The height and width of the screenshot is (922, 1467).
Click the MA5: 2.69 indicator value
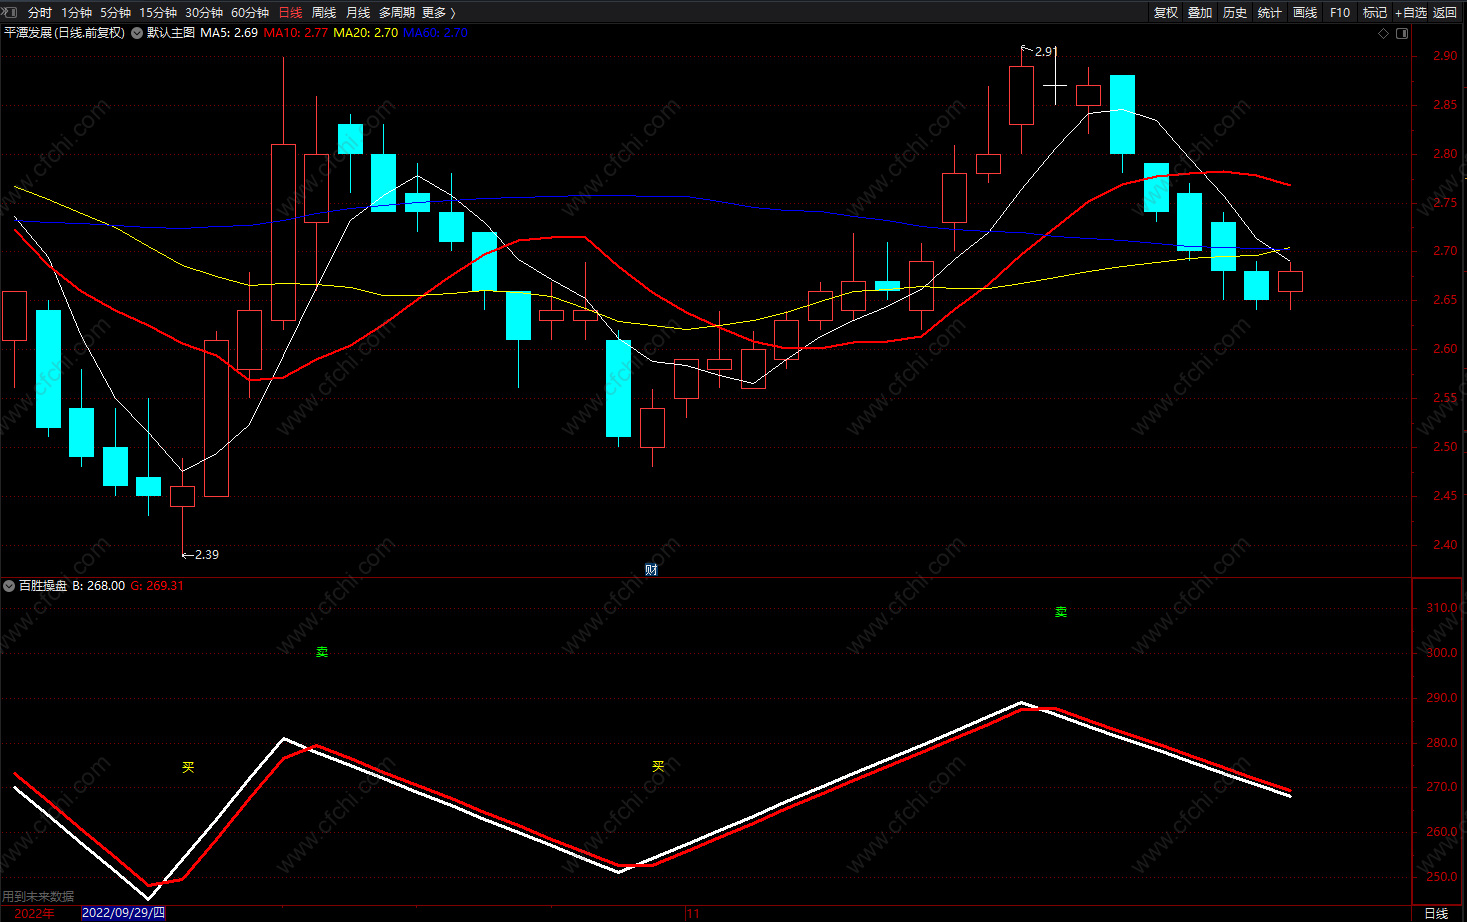(229, 33)
